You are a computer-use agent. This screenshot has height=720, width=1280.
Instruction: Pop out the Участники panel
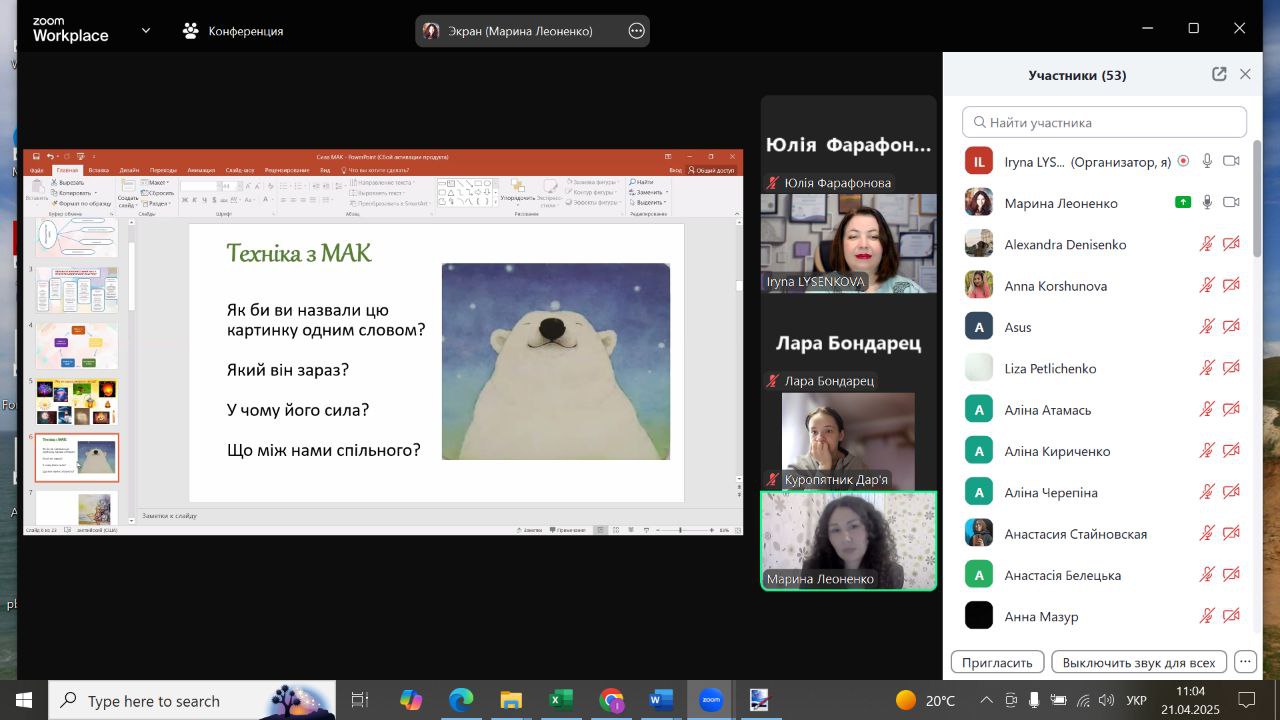(1219, 74)
